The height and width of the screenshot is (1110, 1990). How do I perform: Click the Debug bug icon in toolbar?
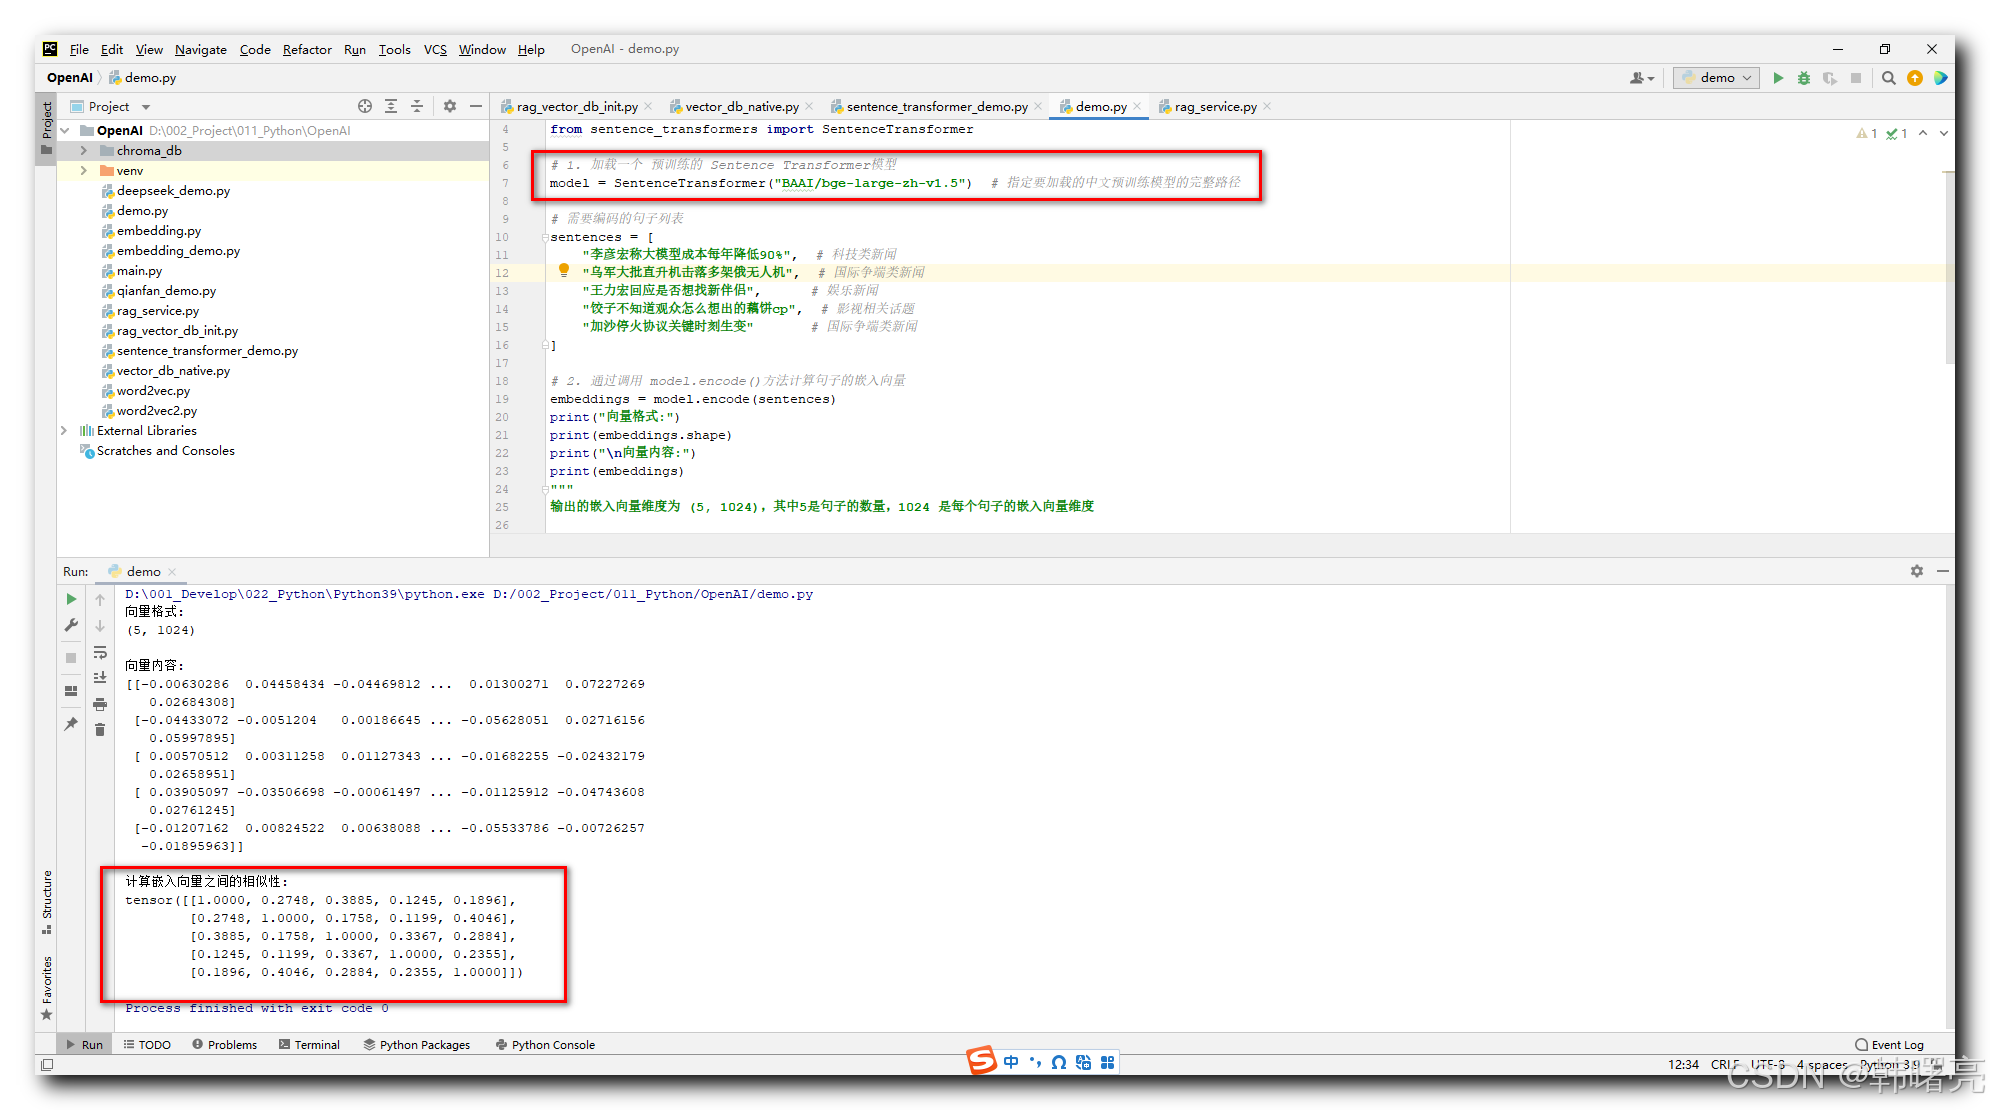point(1804,78)
